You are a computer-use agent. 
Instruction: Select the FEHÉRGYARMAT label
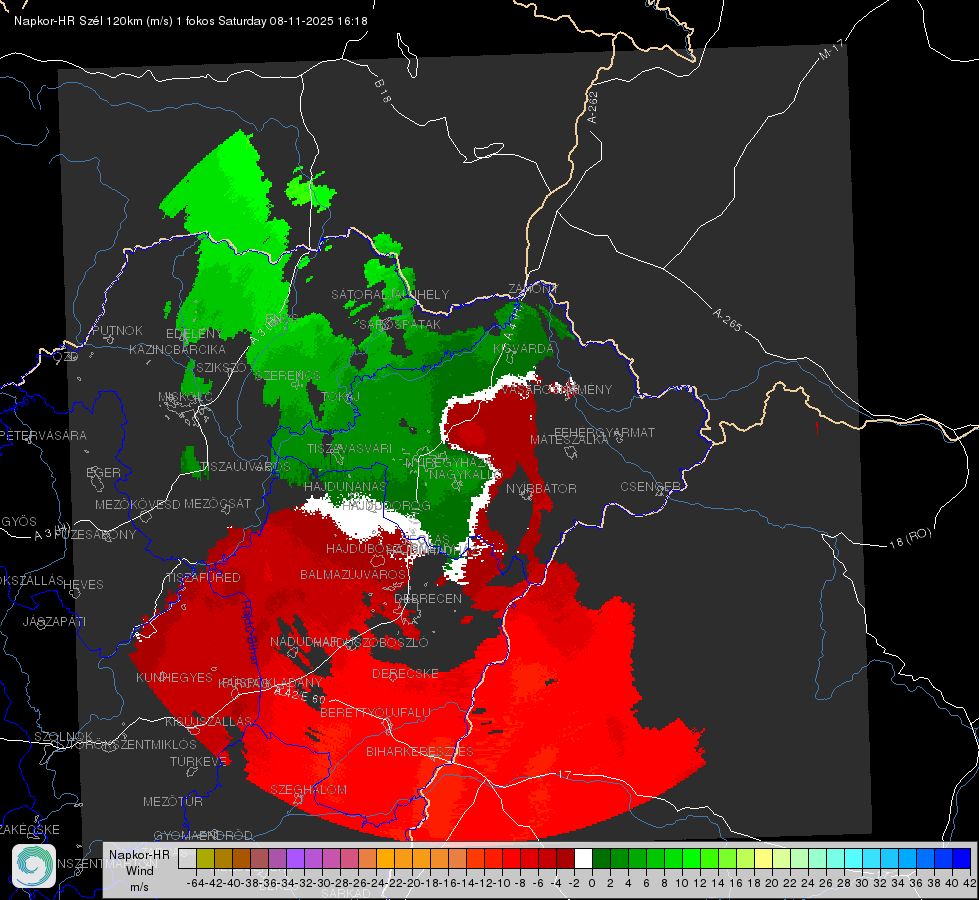tap(604, 432)
